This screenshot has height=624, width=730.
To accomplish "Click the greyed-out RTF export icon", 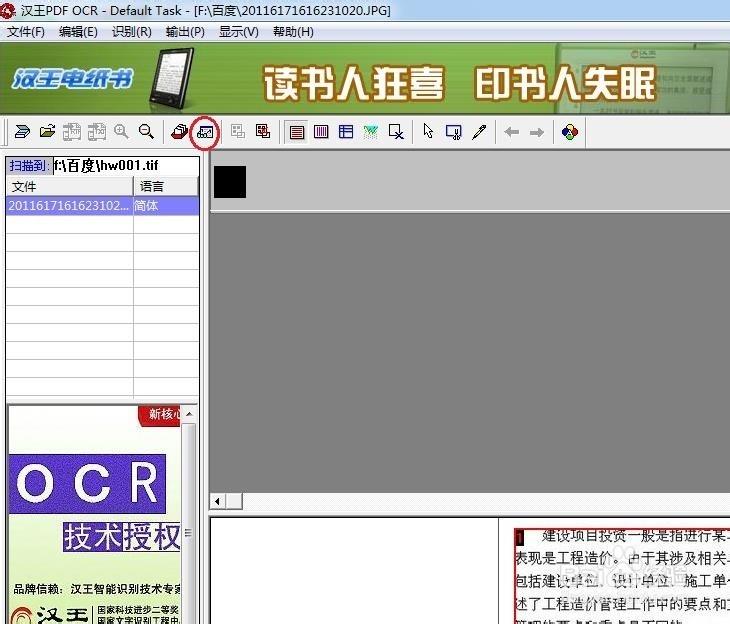I will pos(72,132).
